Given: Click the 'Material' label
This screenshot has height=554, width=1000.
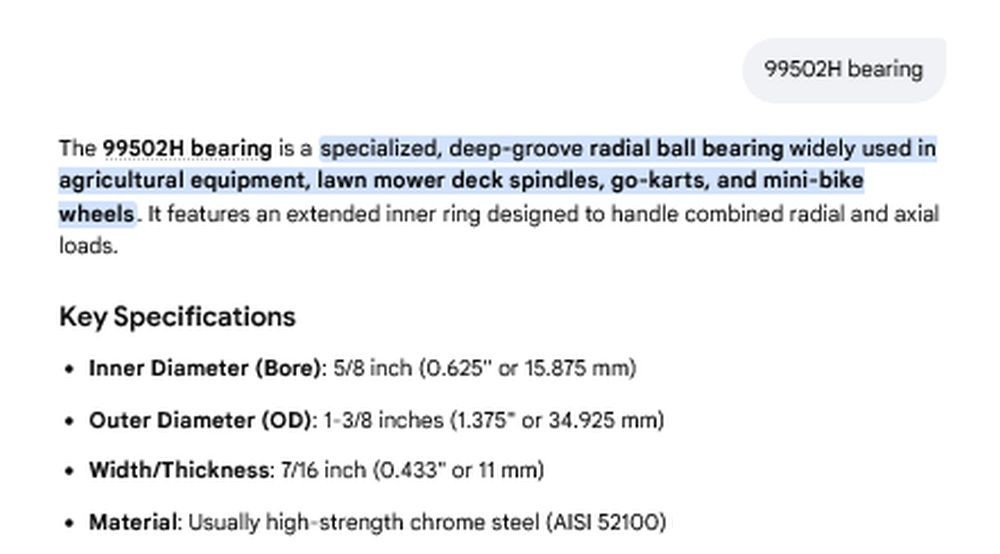Looking at the screenshot, I should pos(133,523).
